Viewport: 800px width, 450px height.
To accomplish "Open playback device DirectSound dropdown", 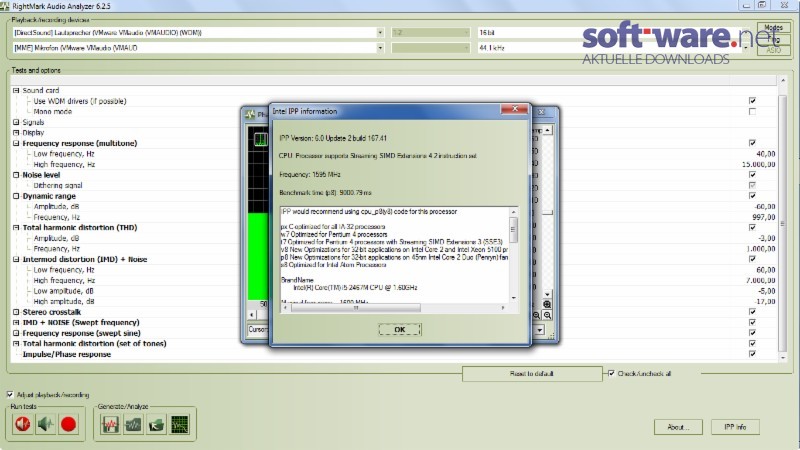I will coord(380,32).
